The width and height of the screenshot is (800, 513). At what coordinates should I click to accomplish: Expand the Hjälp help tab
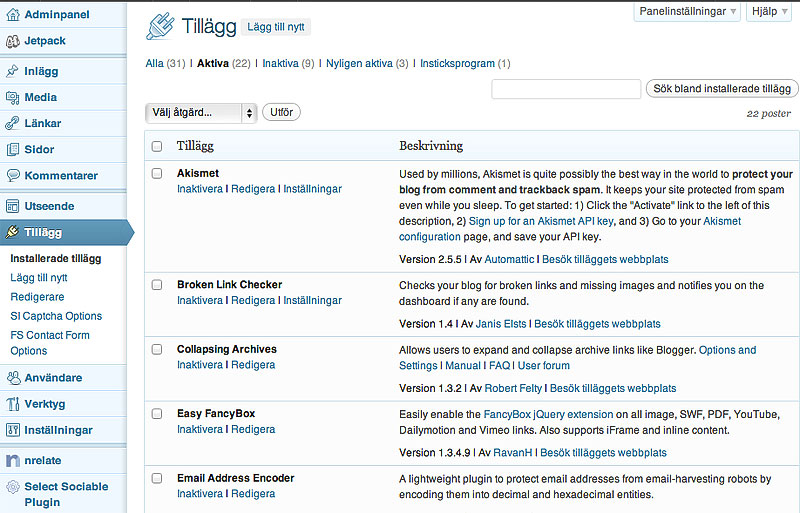(x=769, y=12)
